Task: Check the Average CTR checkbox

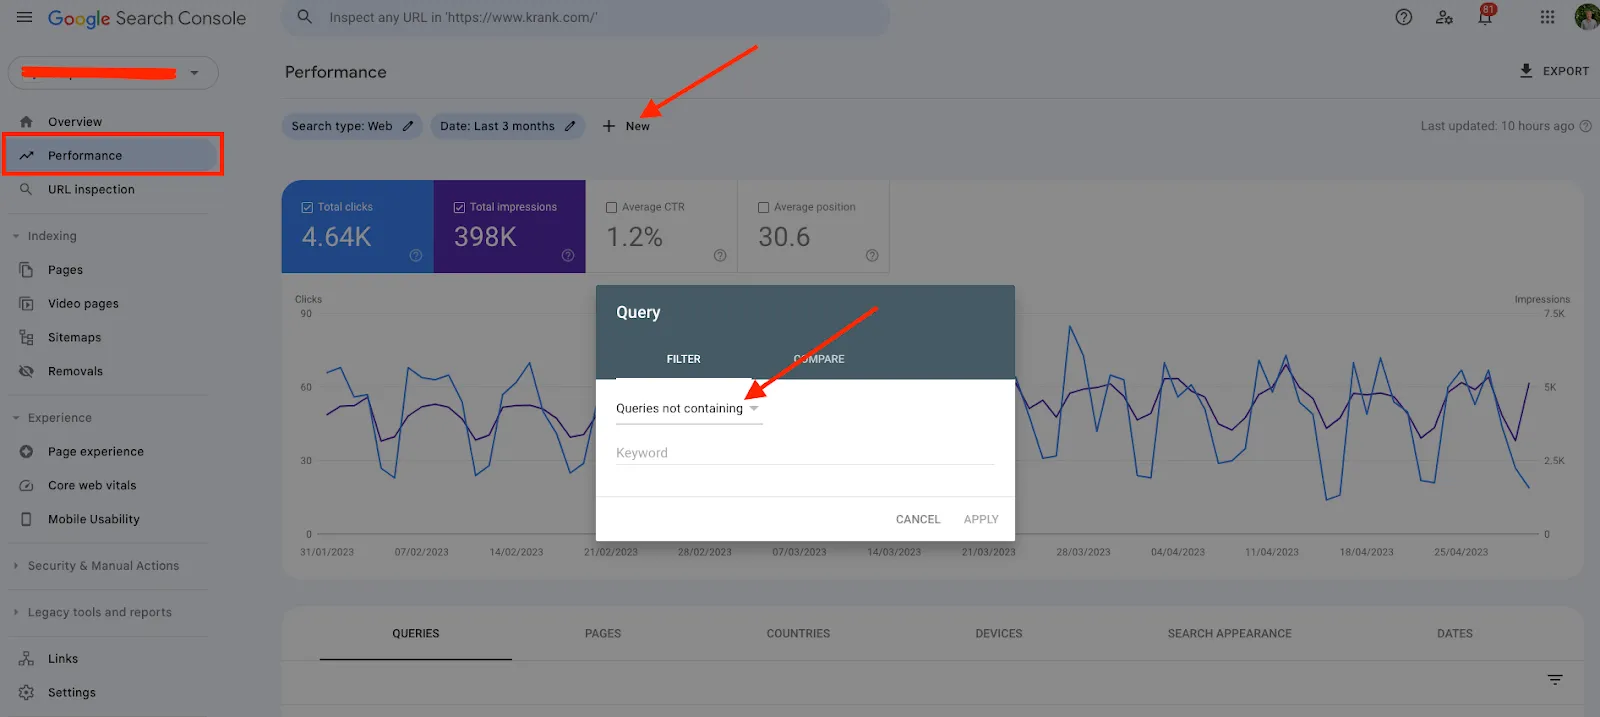Action: (x=611, y=208)
